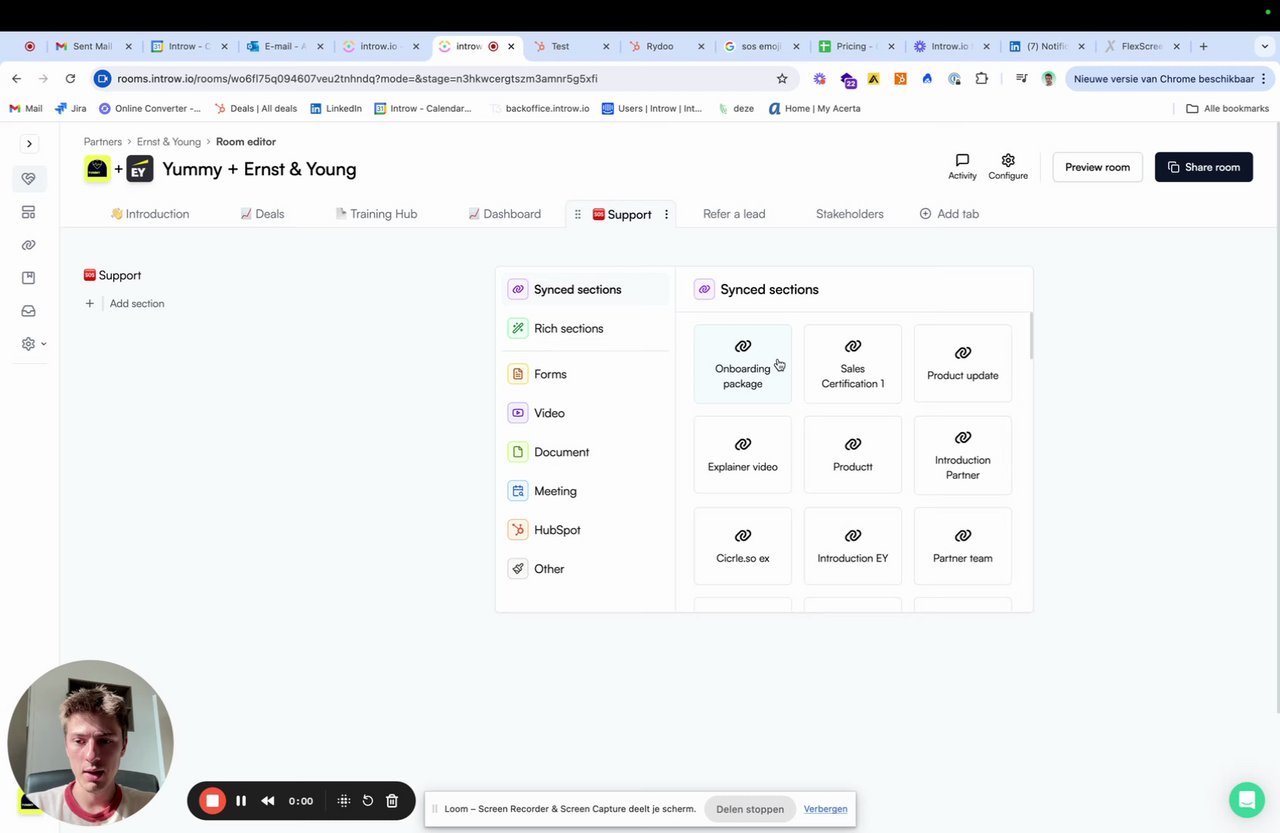Open the Intercom chat bubble
This screenshot has height=833, width=1280.
pyautogui.click(x=1246, y=800)
